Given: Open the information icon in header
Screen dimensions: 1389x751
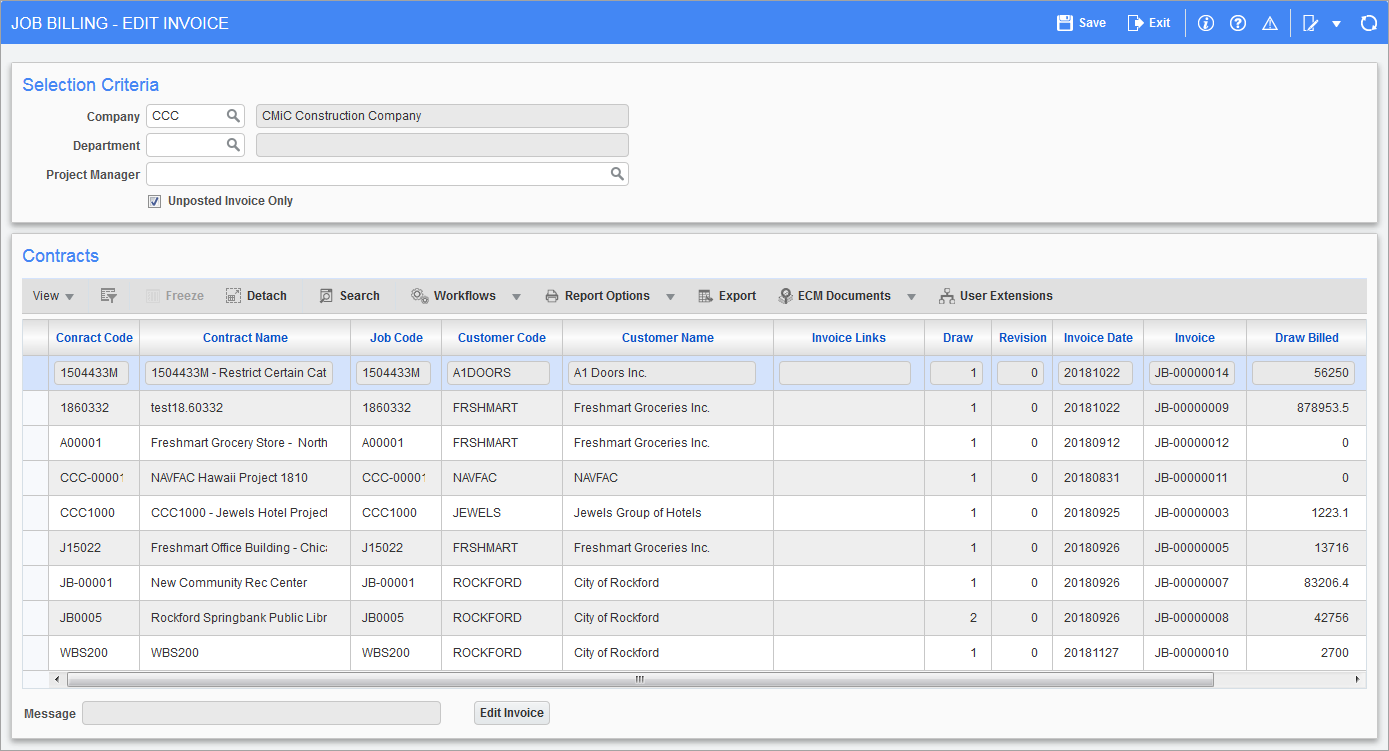Looking at the screenshot, I should click(x=1205, y=23).
